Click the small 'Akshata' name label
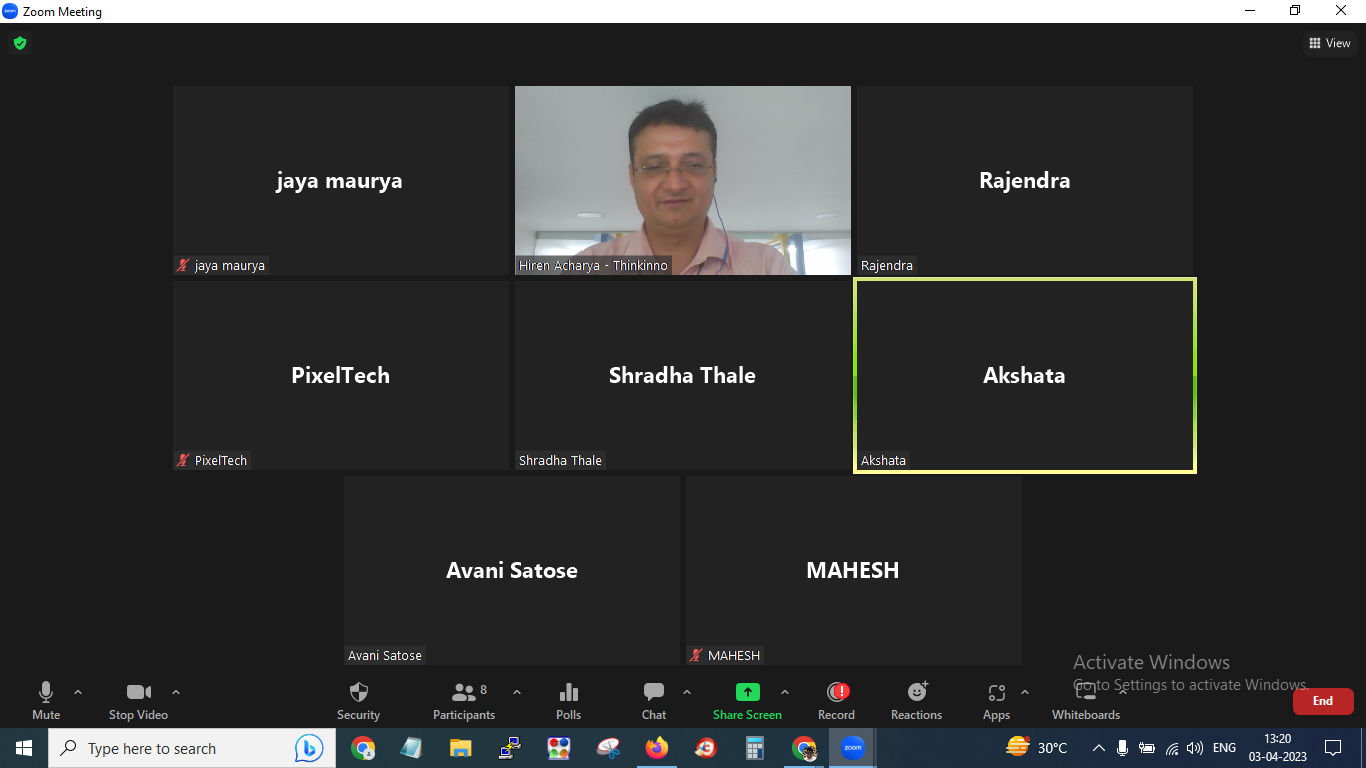Image resolution: width=1366 pixels, height=768 pixels. point(884,461)
